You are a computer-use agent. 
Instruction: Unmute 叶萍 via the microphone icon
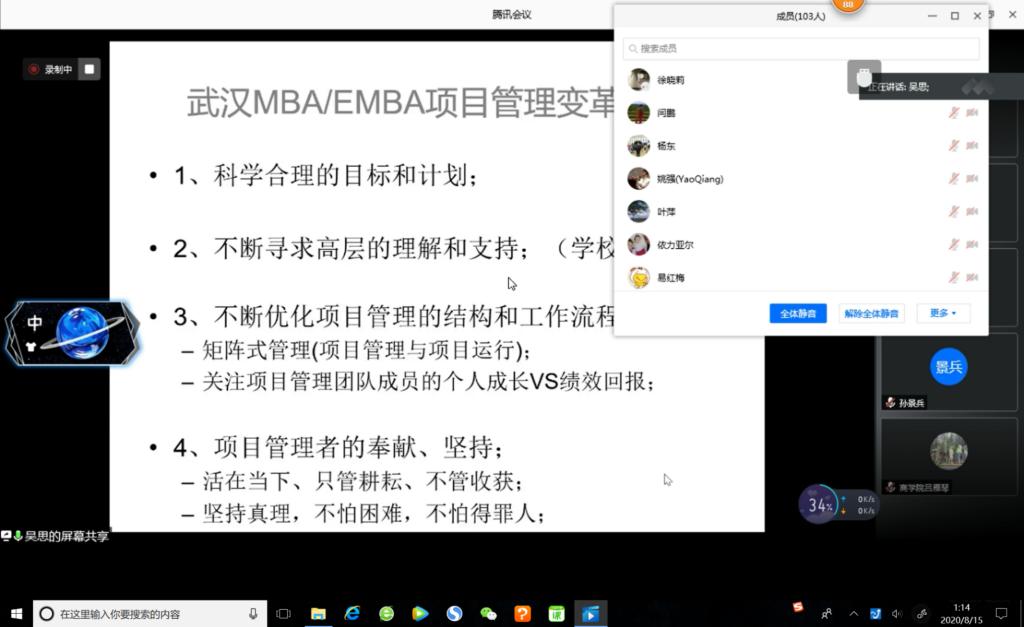pos(954,212)
